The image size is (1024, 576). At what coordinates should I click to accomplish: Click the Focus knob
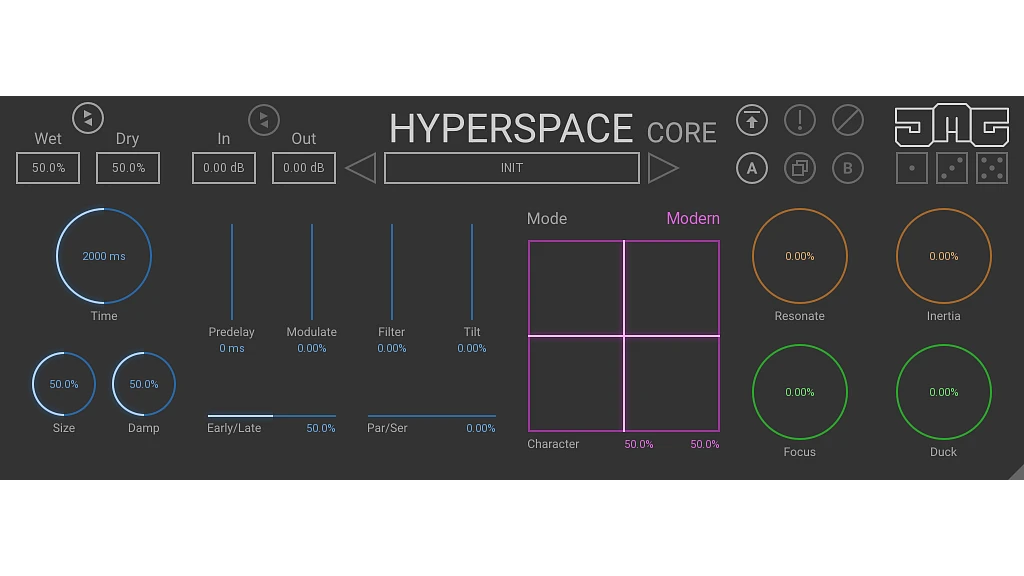click(x=799, y=392)
